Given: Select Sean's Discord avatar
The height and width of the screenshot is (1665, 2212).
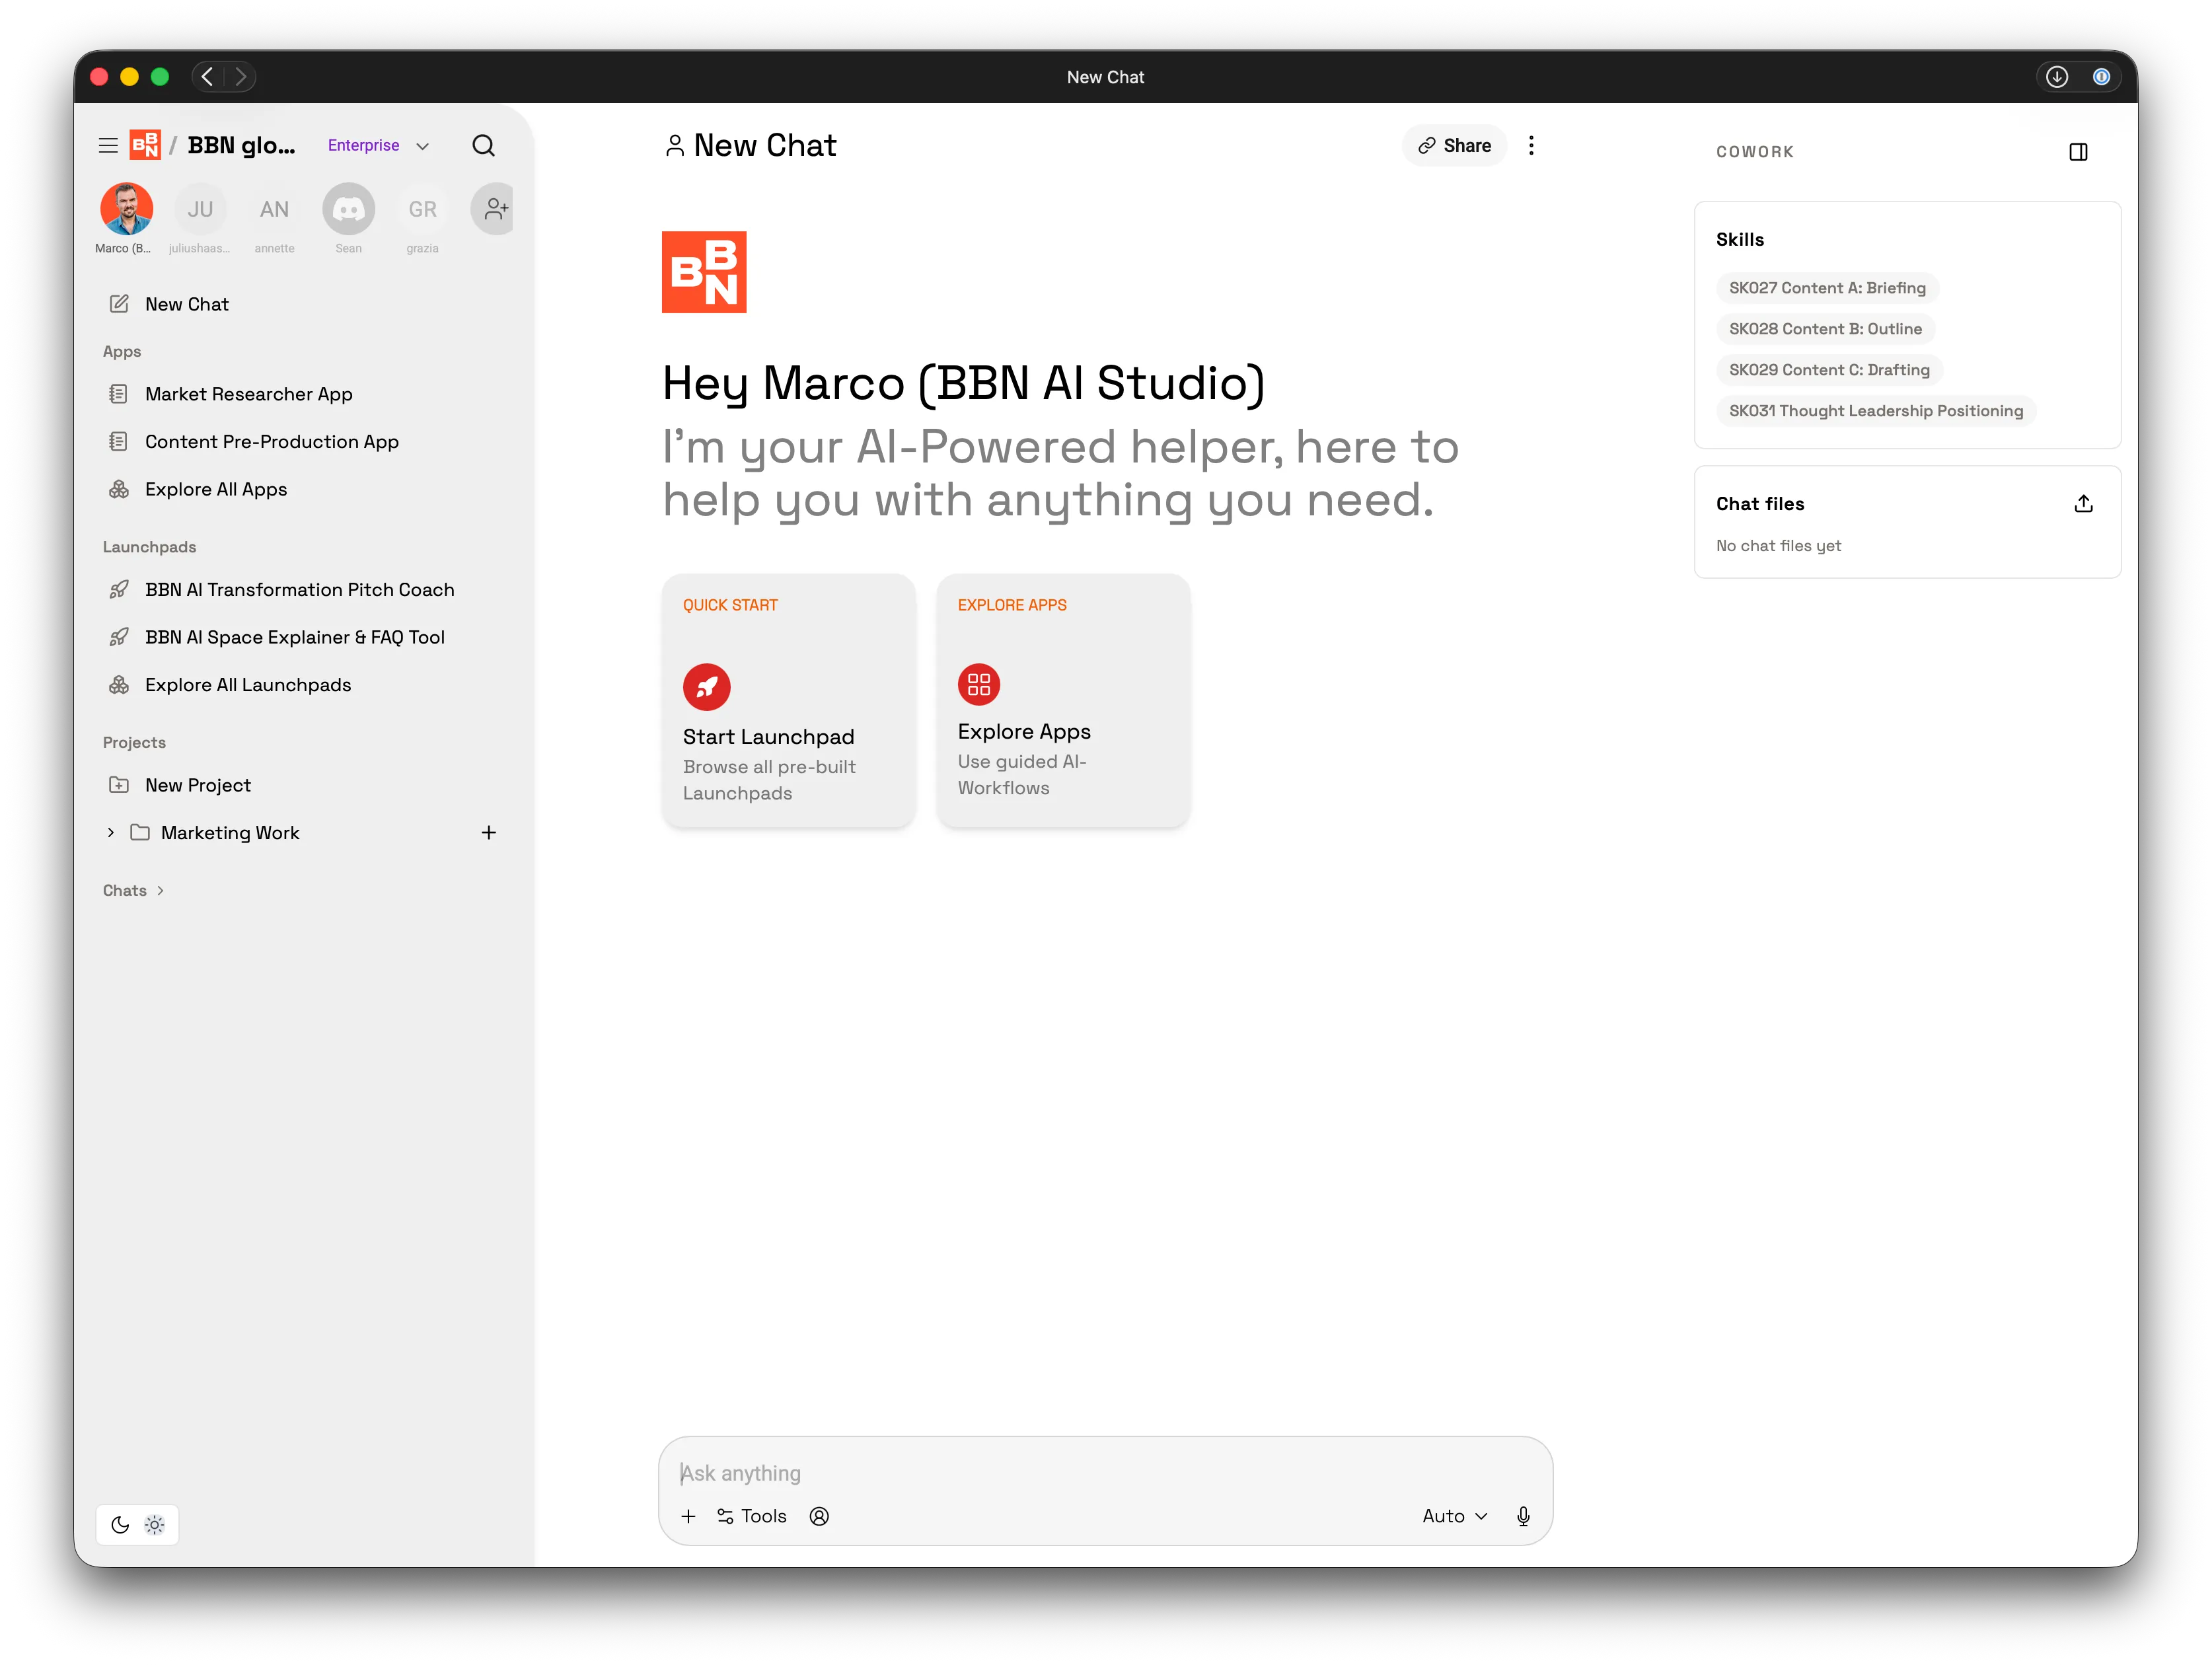Looking at the screenshot, I should [x=348, y=209].
